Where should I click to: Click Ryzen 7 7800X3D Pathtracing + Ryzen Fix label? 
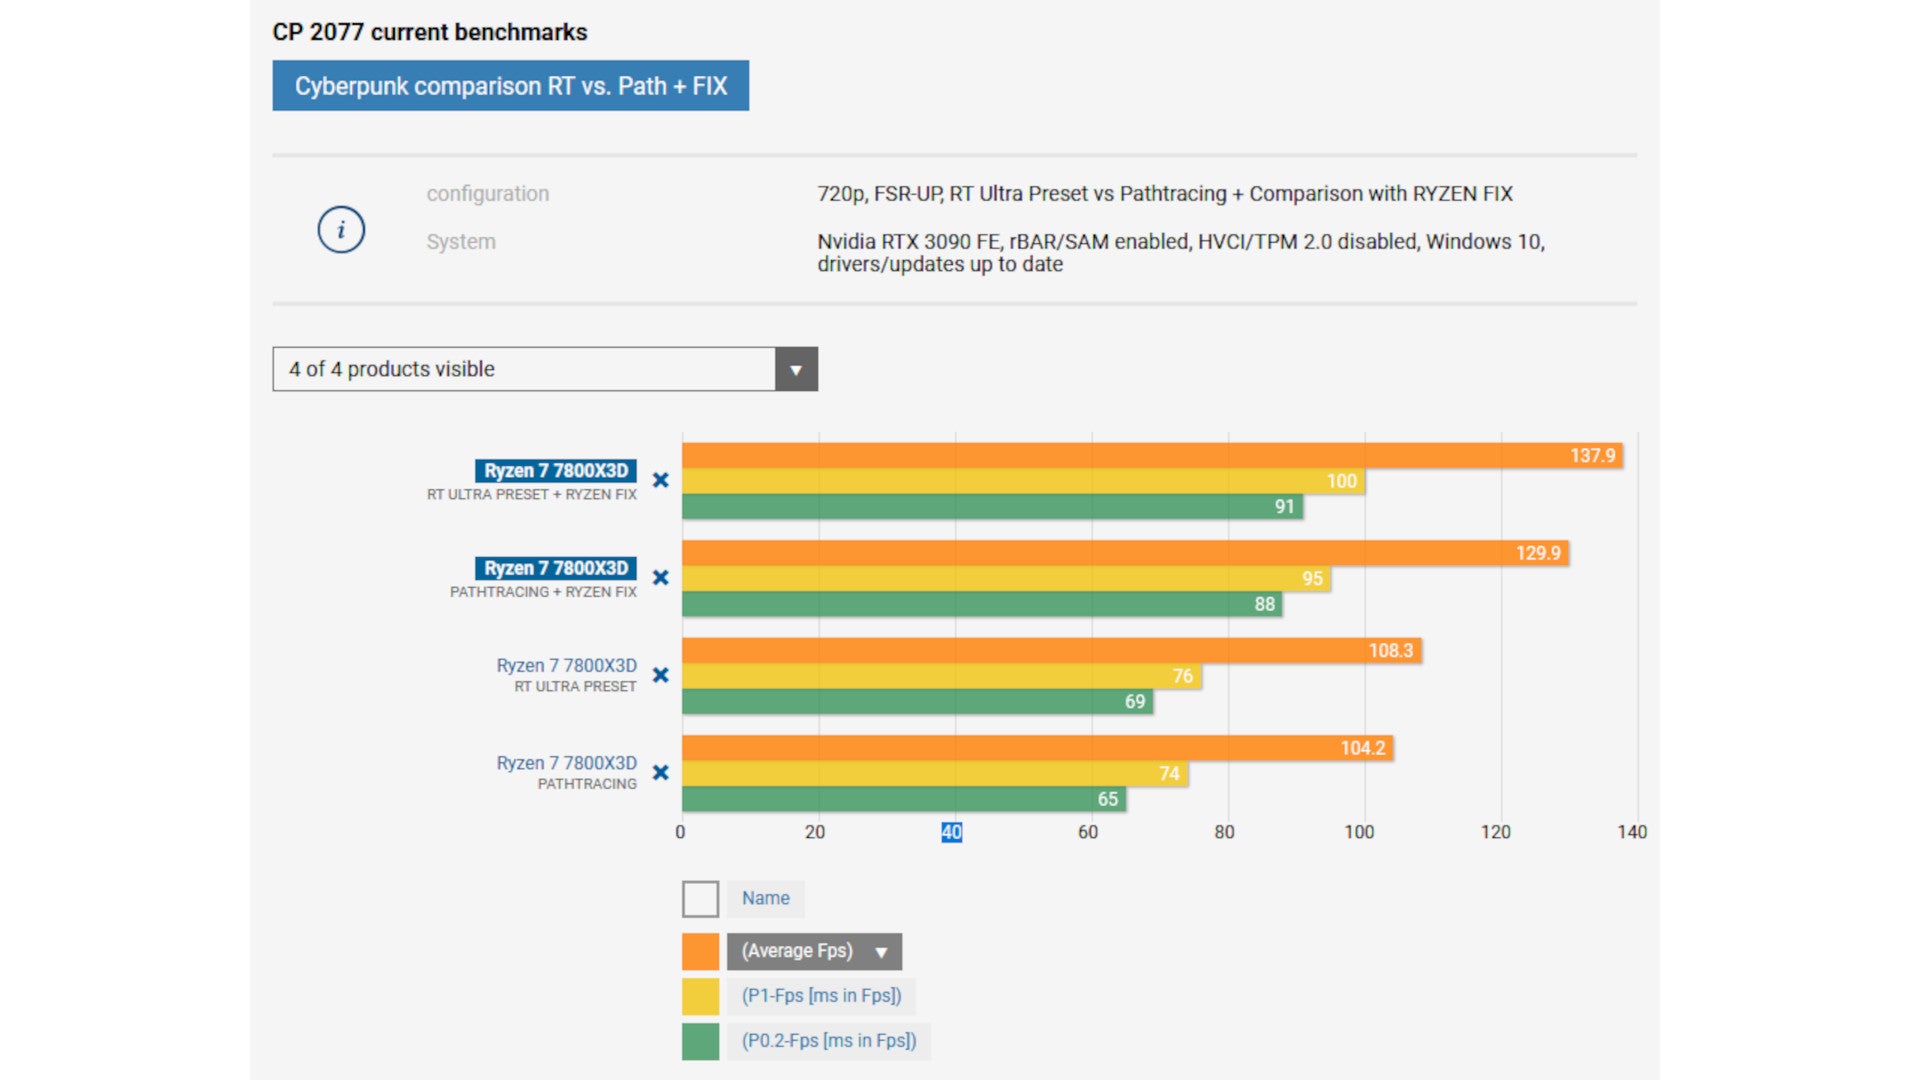click(556, 568)
